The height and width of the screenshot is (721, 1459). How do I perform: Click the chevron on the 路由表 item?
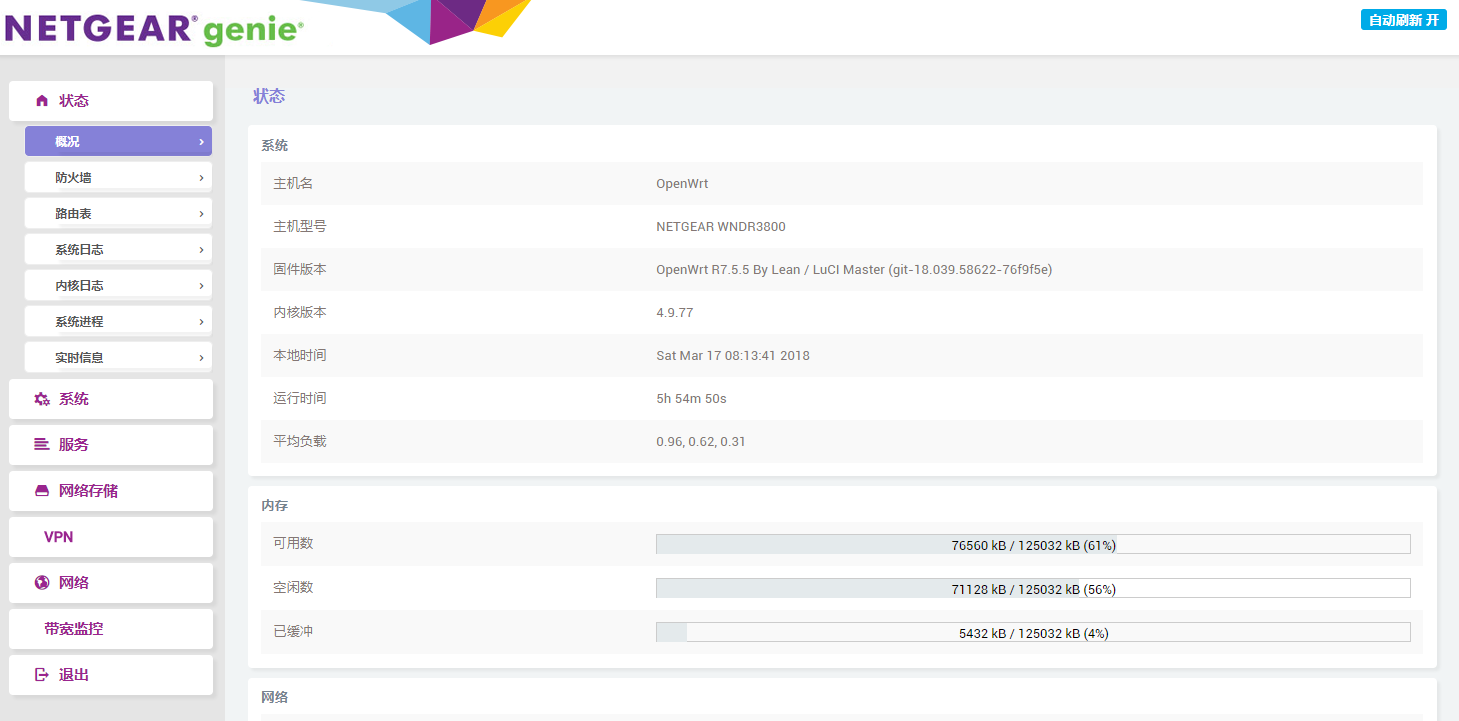201,214
